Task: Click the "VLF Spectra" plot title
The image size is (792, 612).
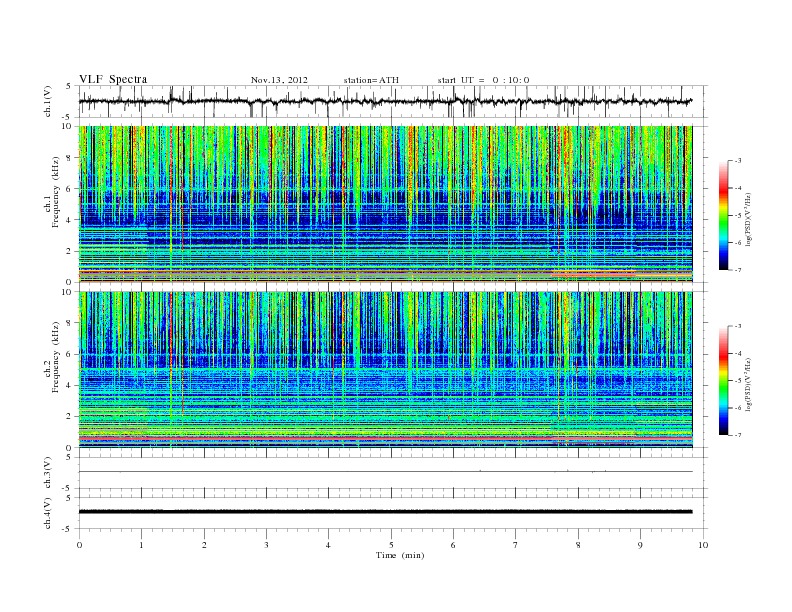Action: [113, 79]
